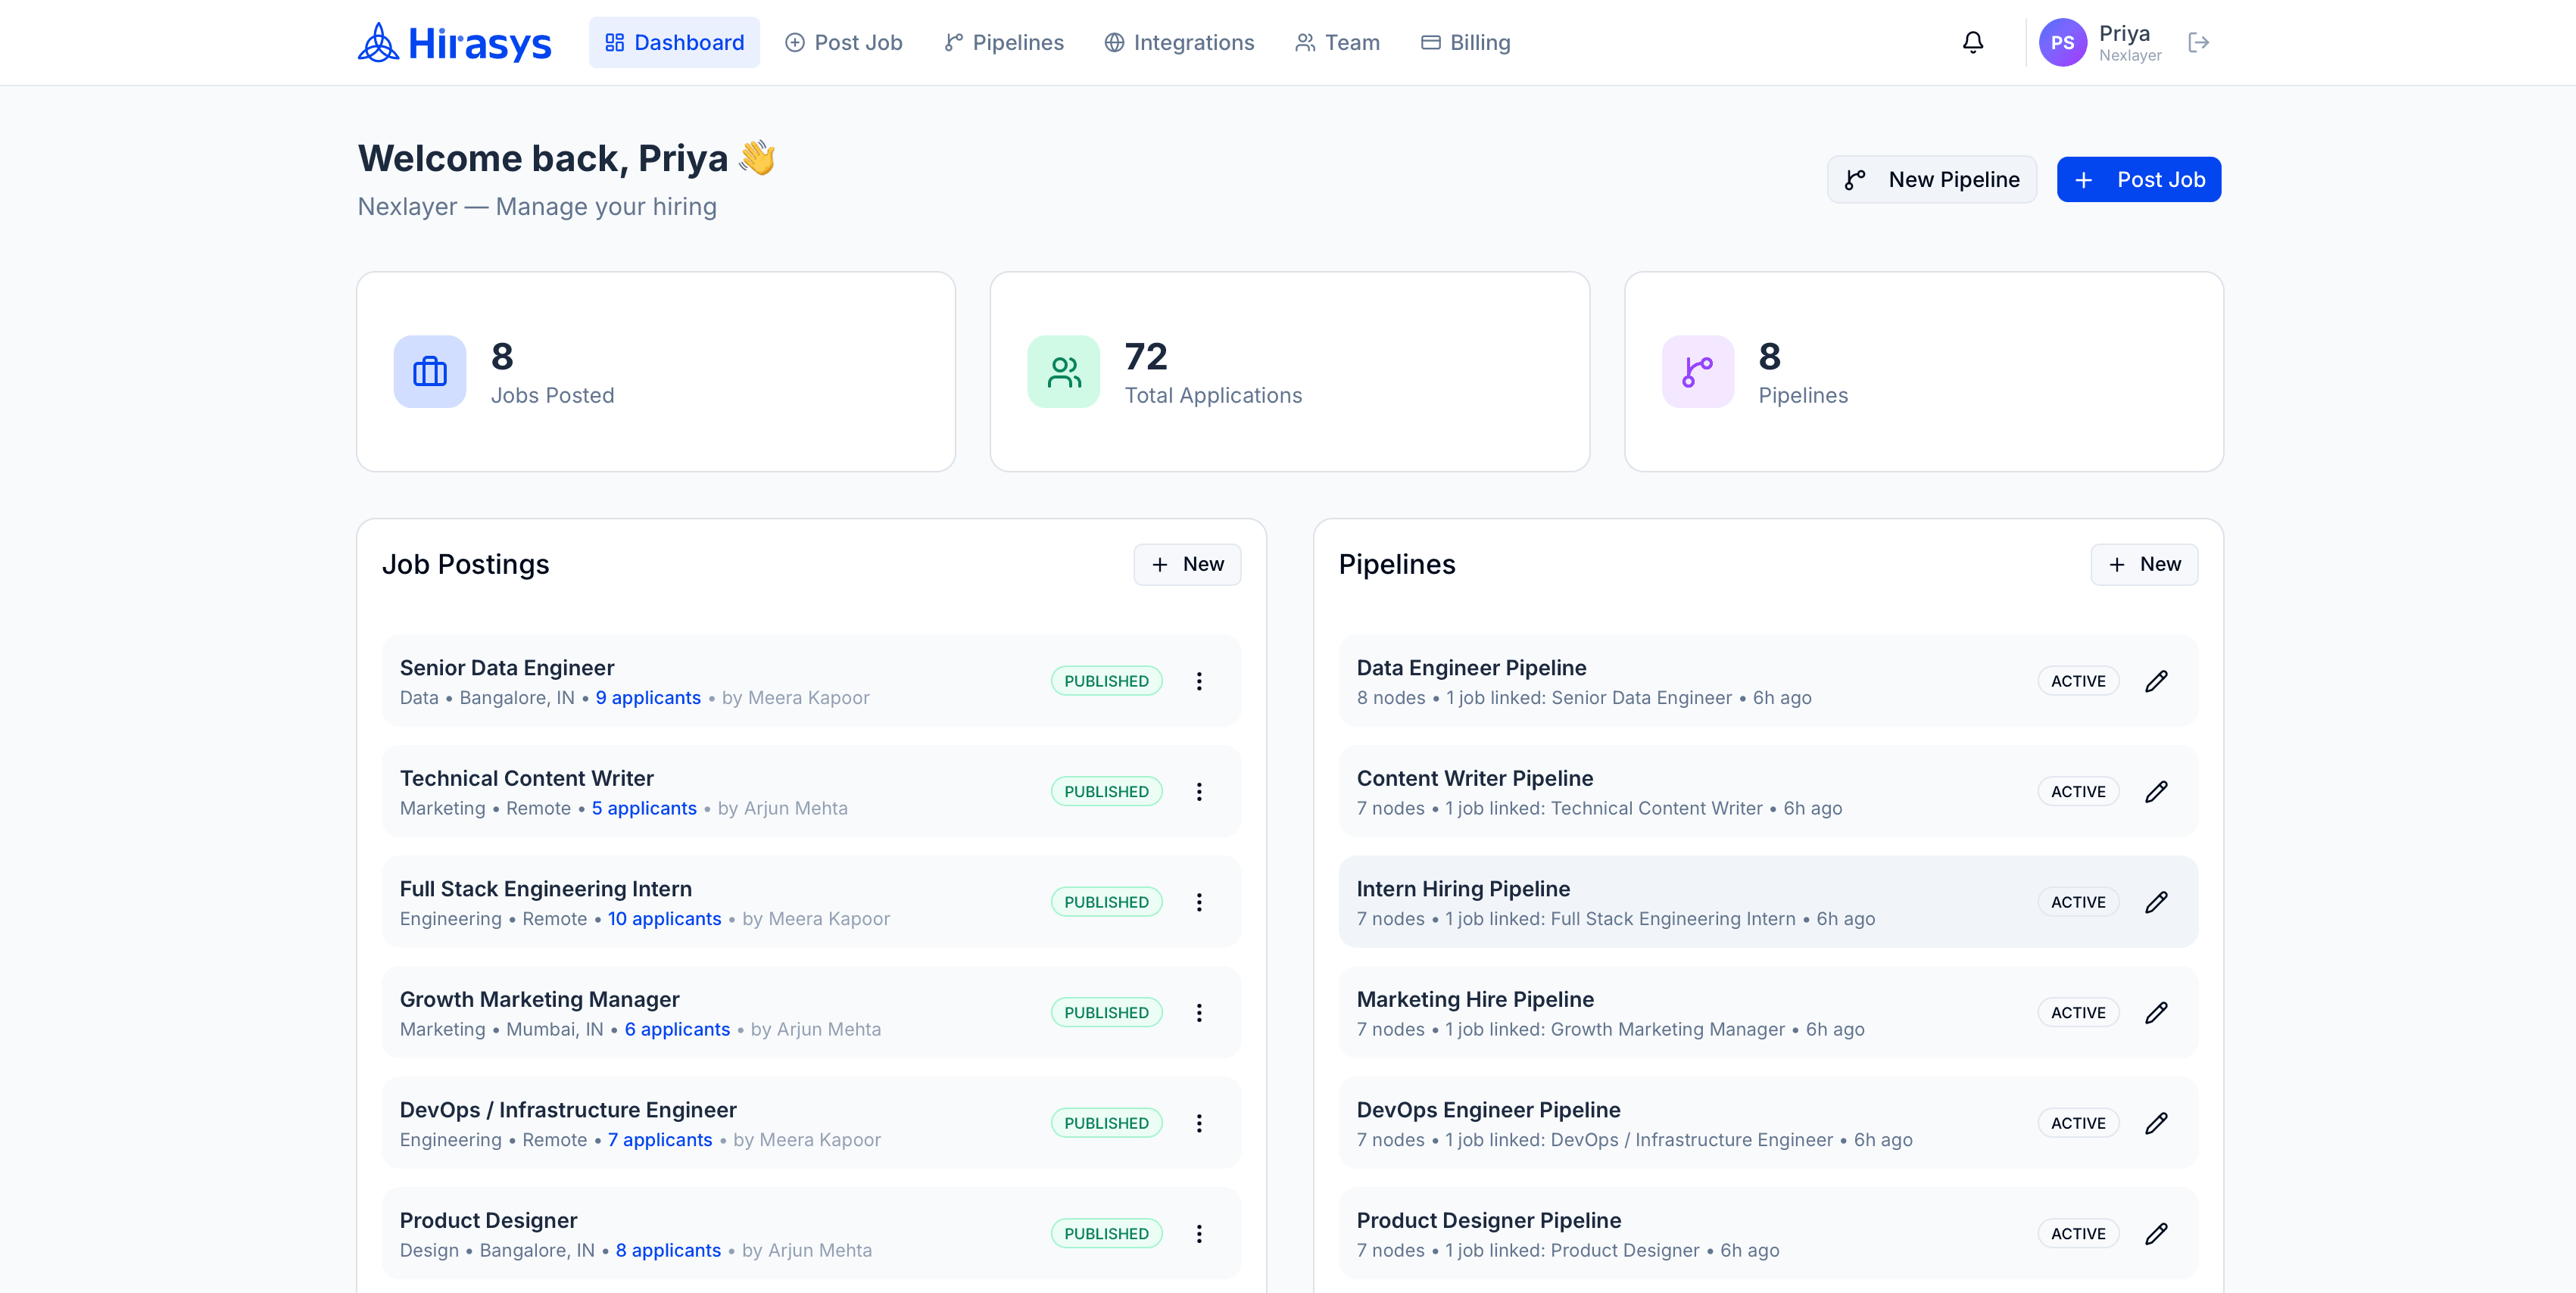The height and width of the screenshot is (1293, 2576).
Task: Go to Dashboard tab
Action: click(674, 42)
